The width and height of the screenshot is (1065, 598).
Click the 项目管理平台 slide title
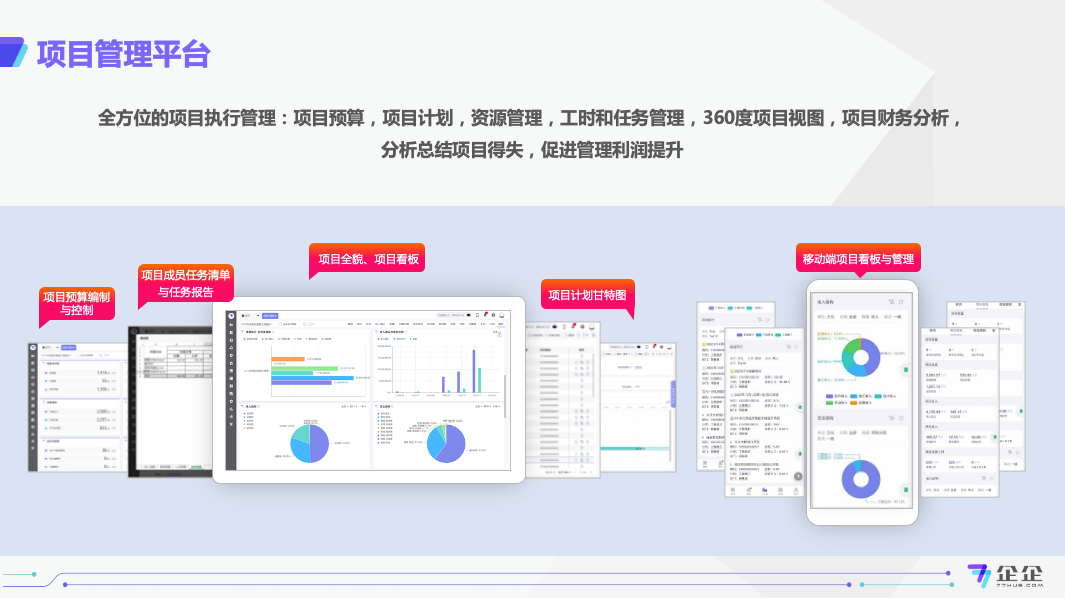(x=123, y=54)
